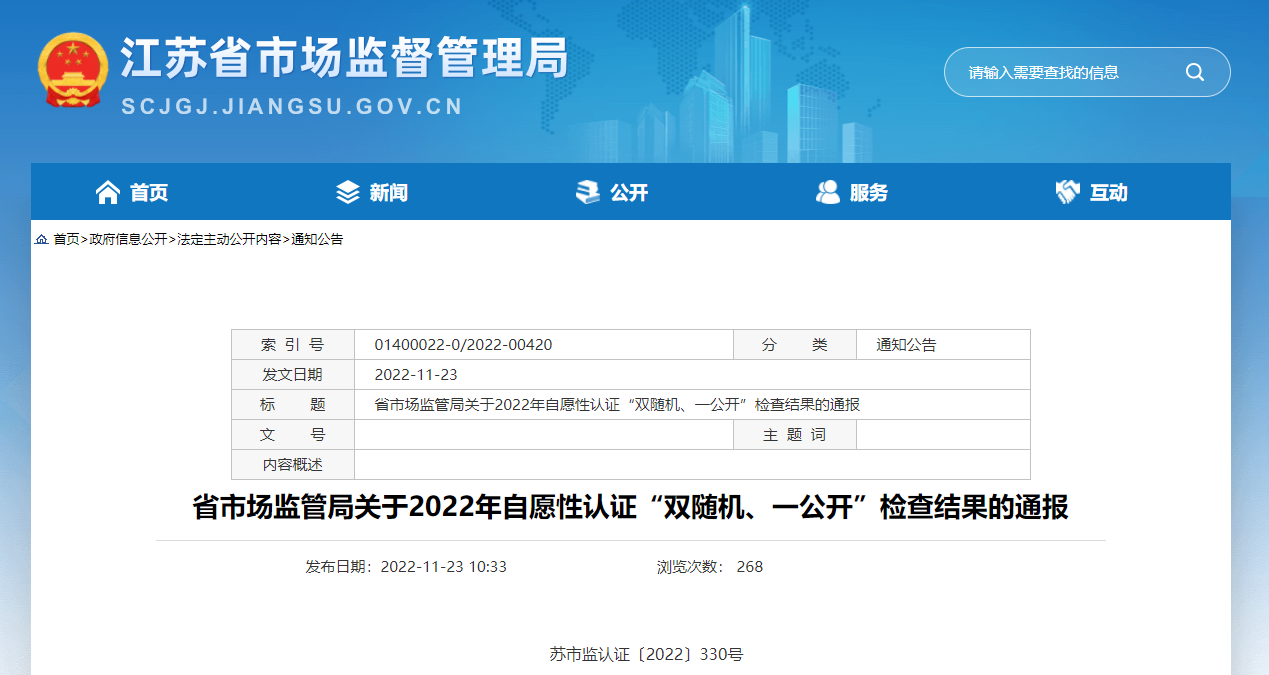Viewport: 1269px width, 675px height.
Task: Click the 2022-11-23 发文日期 table value
Action: (415, 375)
